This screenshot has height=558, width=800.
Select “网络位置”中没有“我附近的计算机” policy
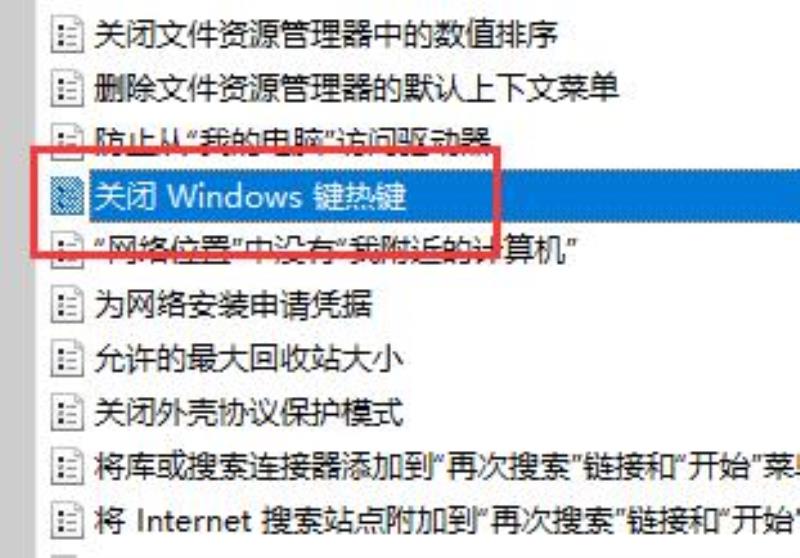335,249
